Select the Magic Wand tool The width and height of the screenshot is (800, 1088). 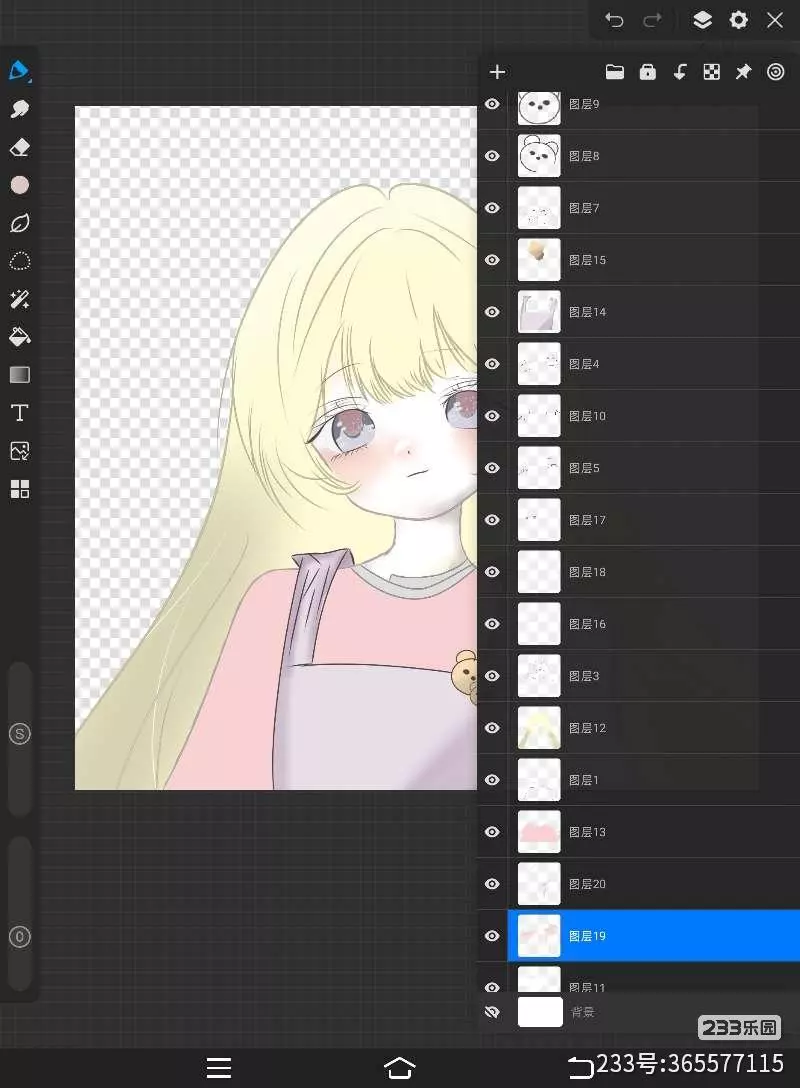point(19,299)
